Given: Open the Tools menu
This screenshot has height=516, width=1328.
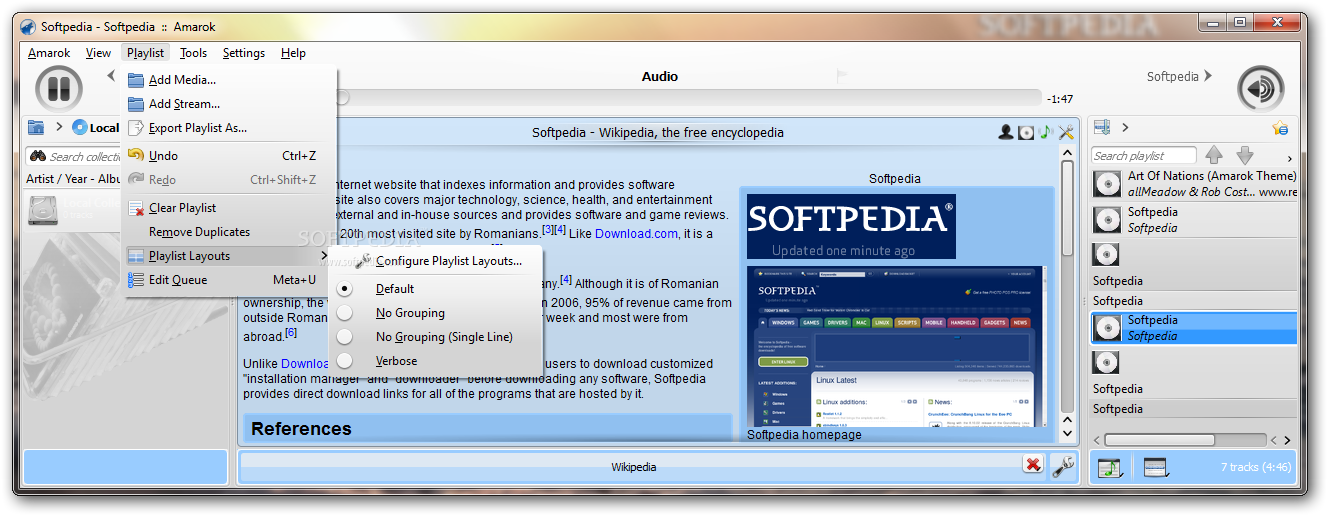Looking at the screenshot, I should 193,53.
